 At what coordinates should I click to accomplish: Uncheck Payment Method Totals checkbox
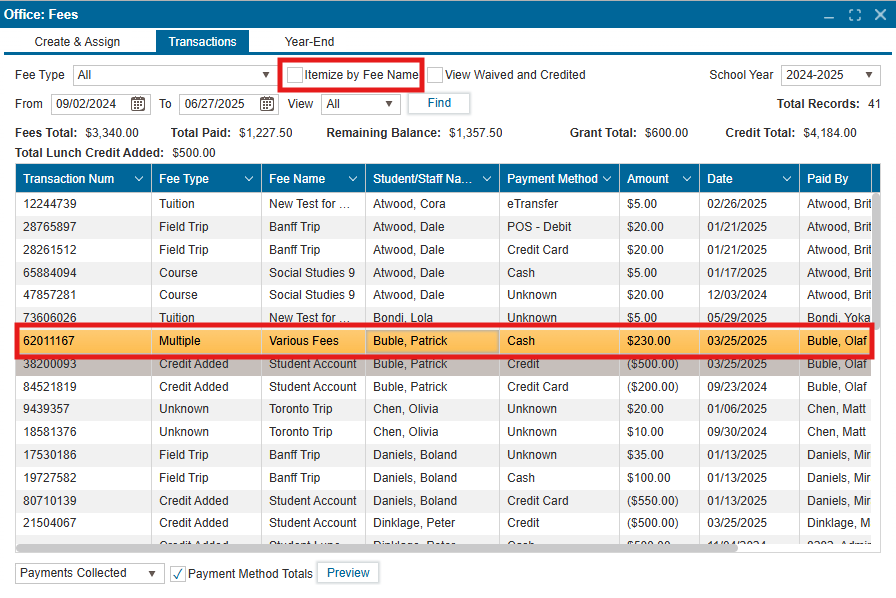178,574
